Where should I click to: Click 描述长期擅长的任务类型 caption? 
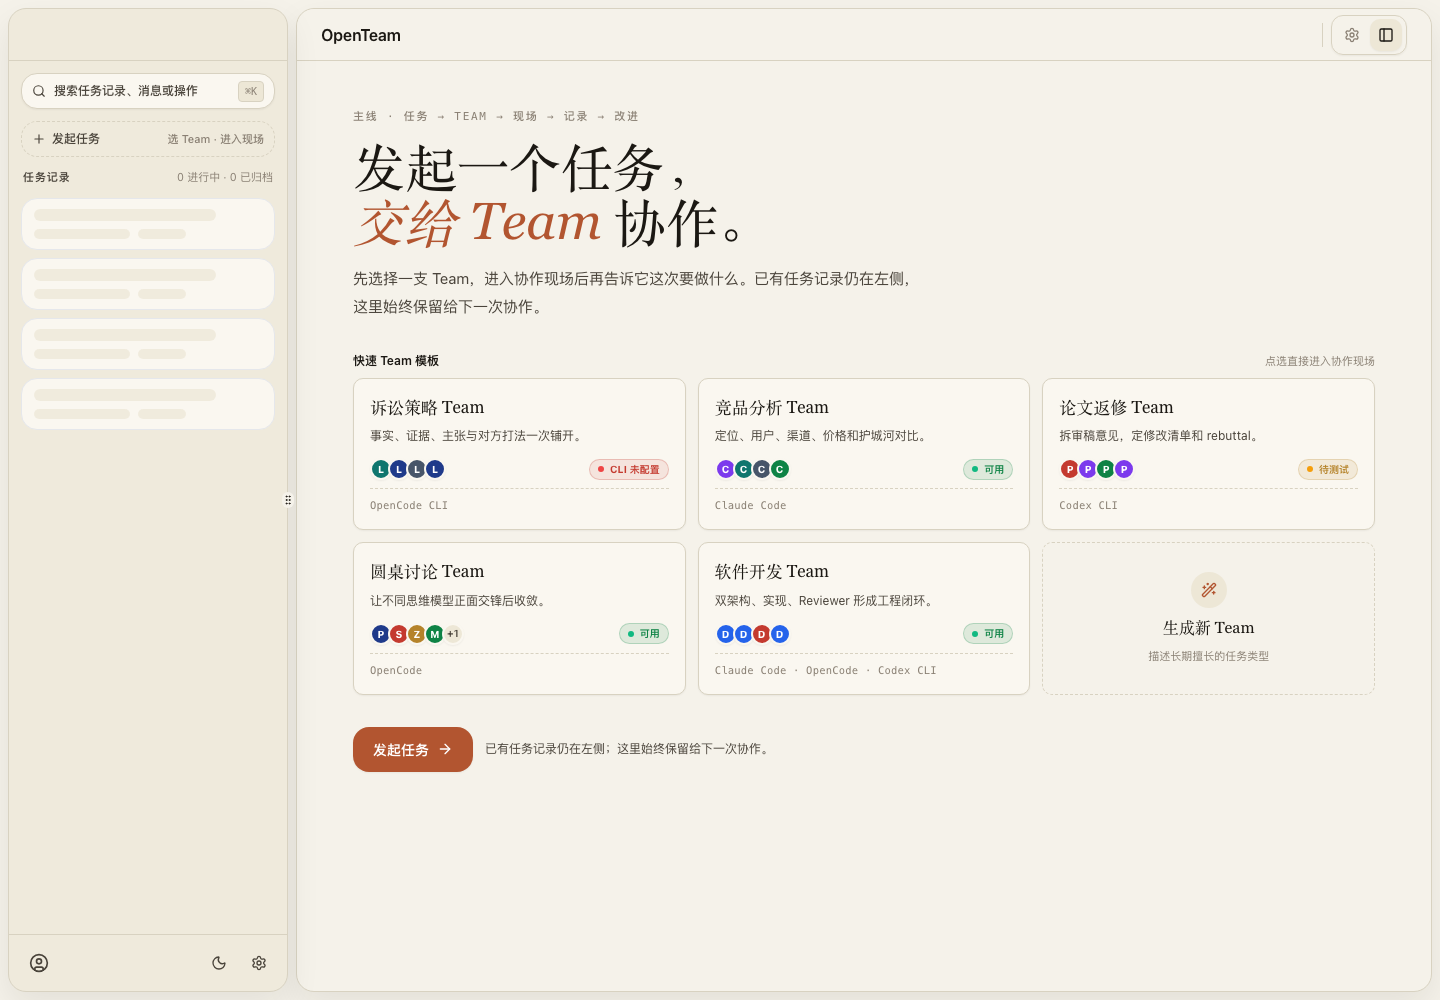(x=1208, y=656)
